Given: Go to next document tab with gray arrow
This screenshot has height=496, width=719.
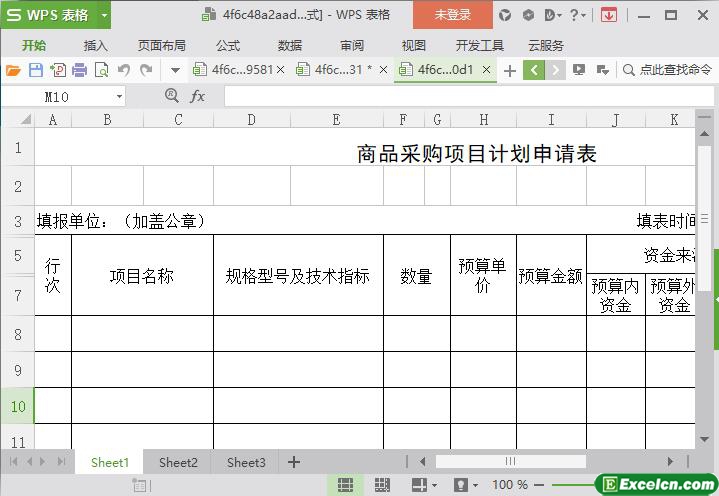Looking at the screenshot, I should [x=555, y=70].
